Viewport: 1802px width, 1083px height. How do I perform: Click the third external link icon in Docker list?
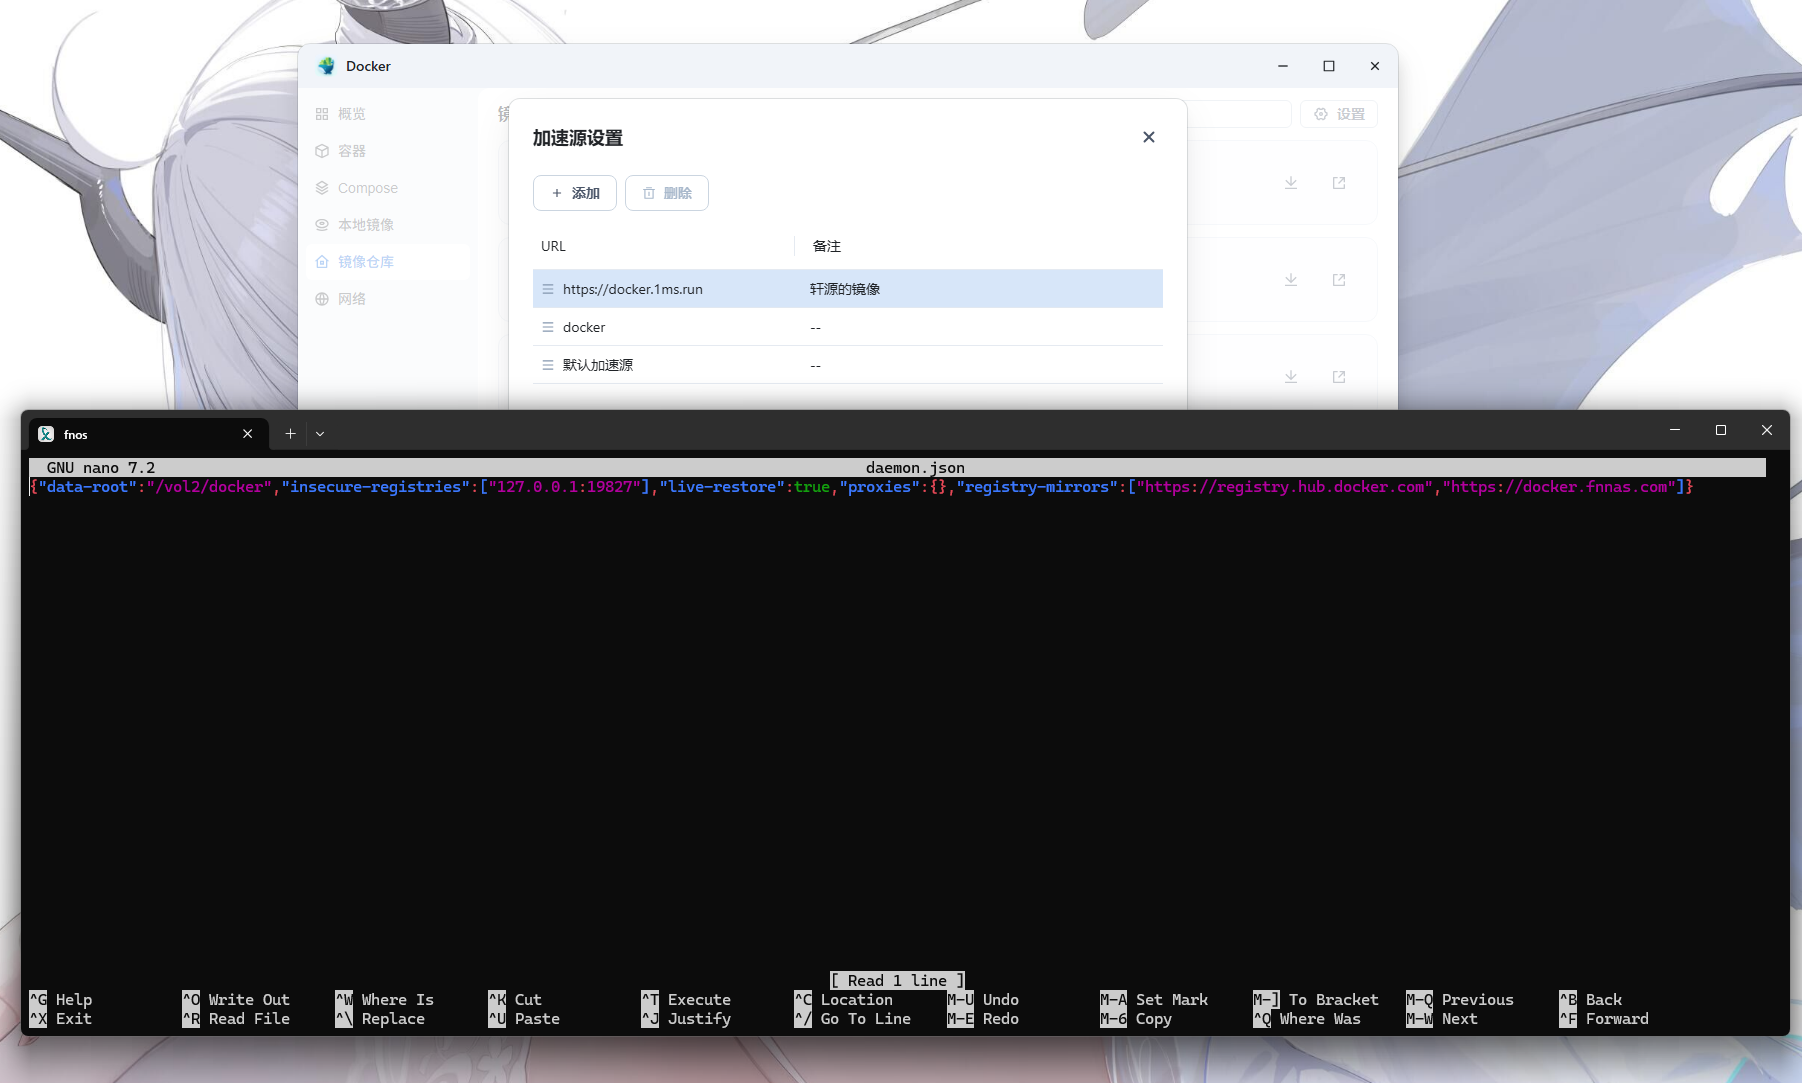tap(1339, 377)
